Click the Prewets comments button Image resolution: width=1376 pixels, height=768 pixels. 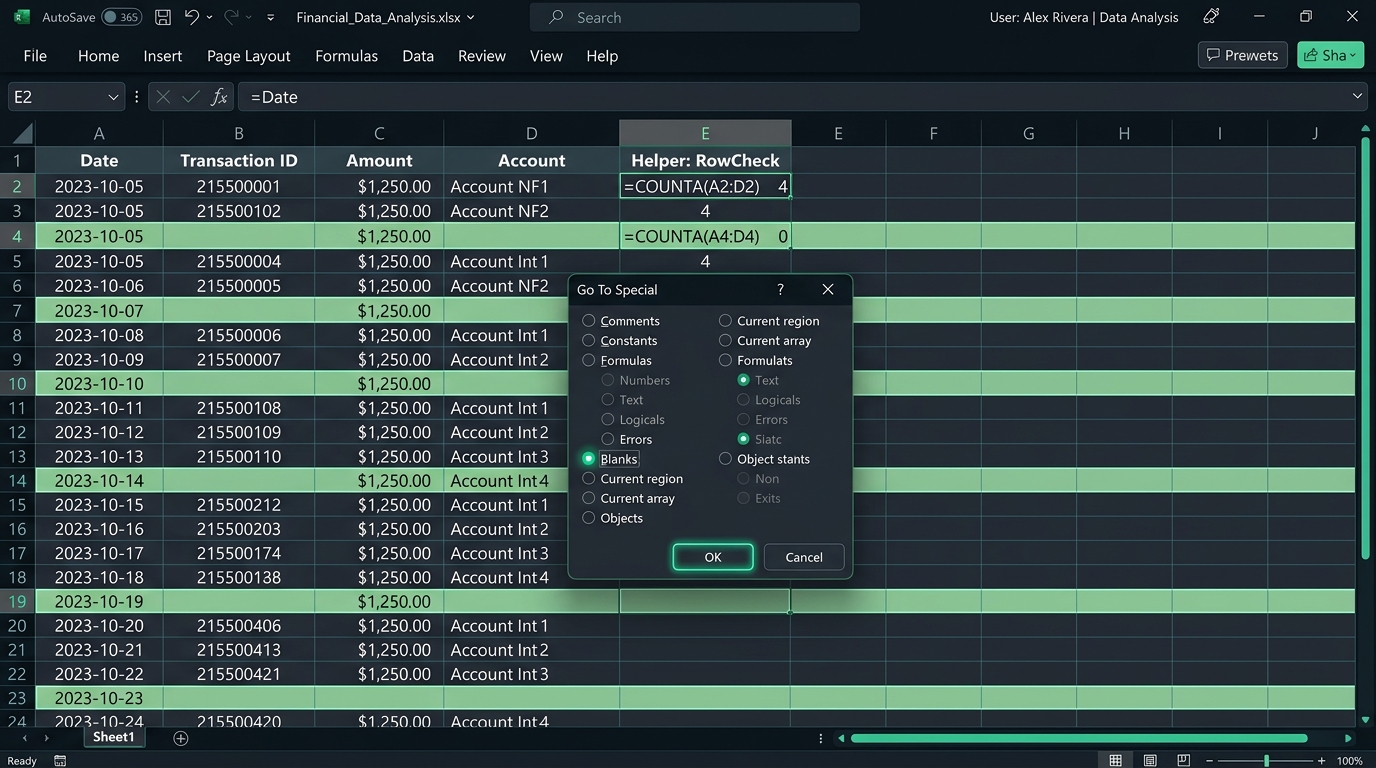tap(1242, 55)
